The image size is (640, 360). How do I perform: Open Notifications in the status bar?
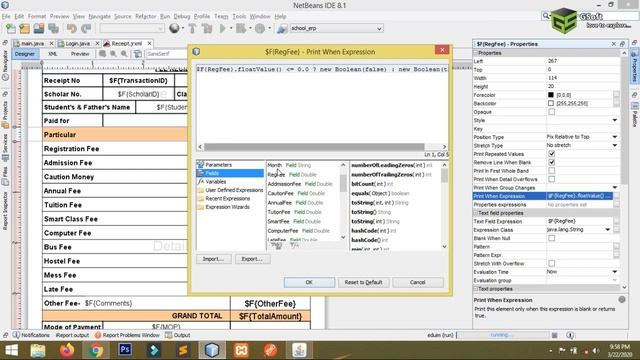(x=31, y=335)
